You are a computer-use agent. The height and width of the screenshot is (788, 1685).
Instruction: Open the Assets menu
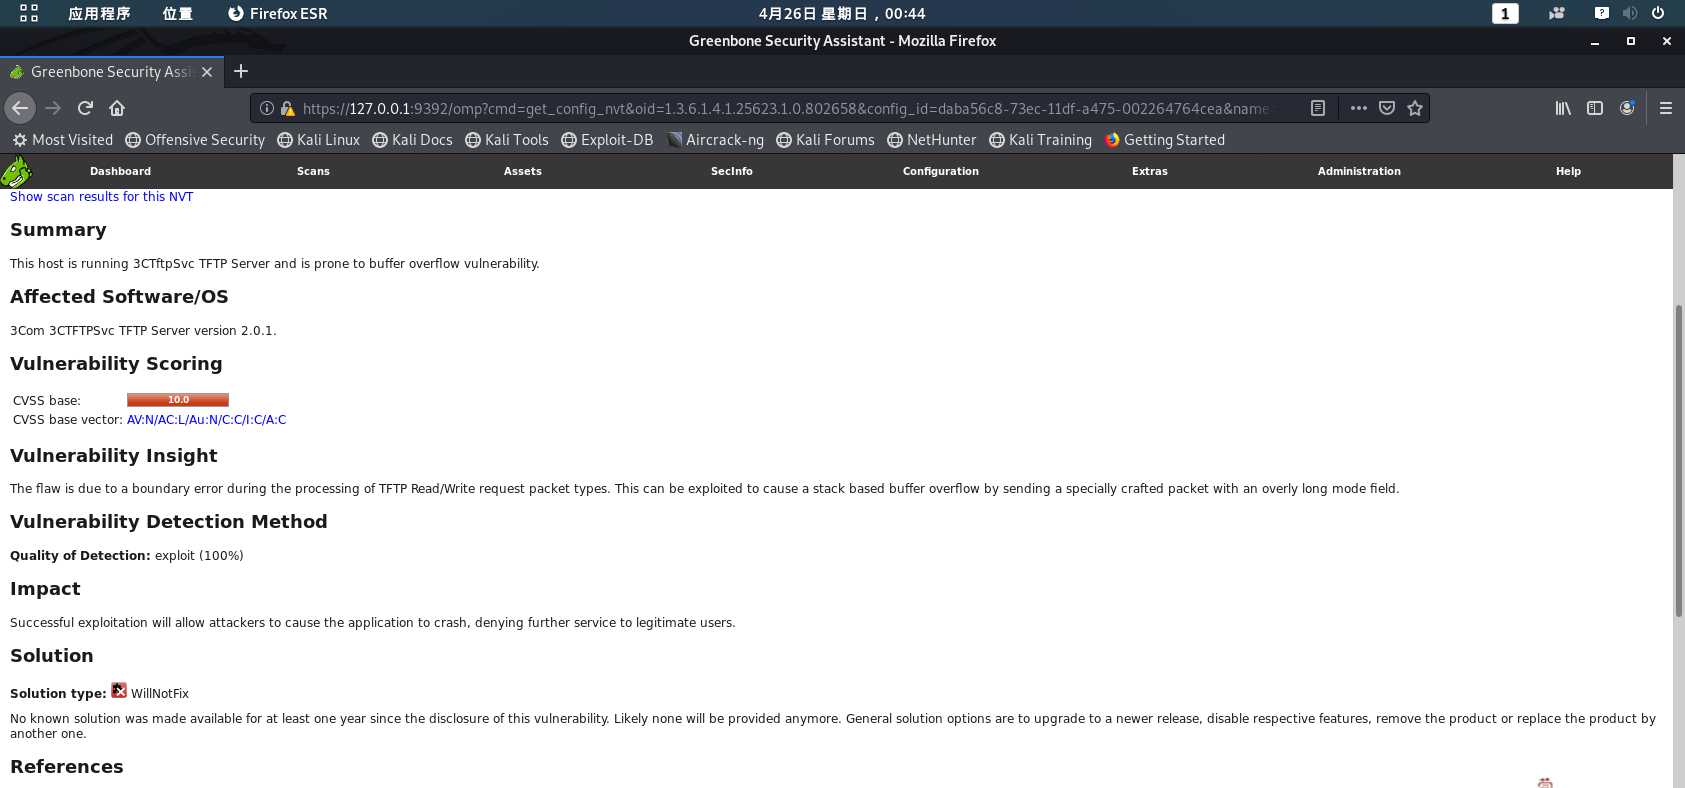tap(522, 171)
